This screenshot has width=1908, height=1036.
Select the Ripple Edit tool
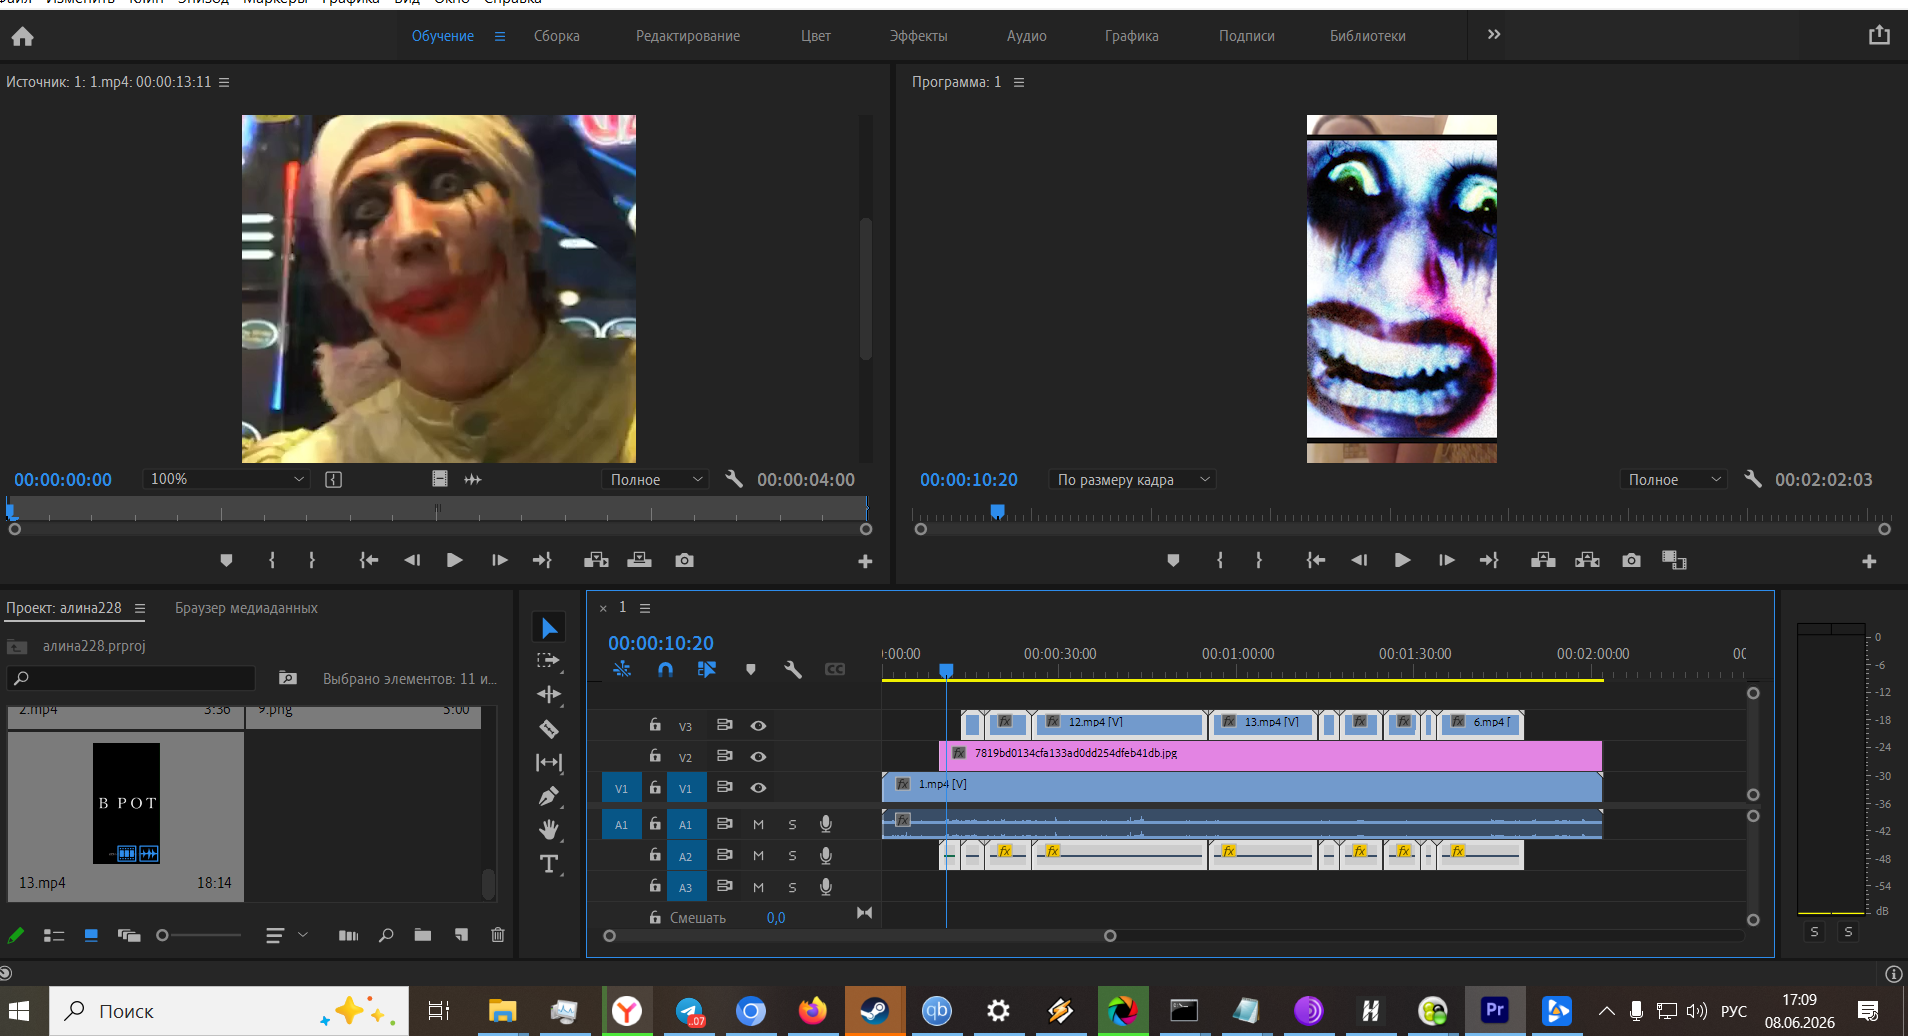pos(549,694)
